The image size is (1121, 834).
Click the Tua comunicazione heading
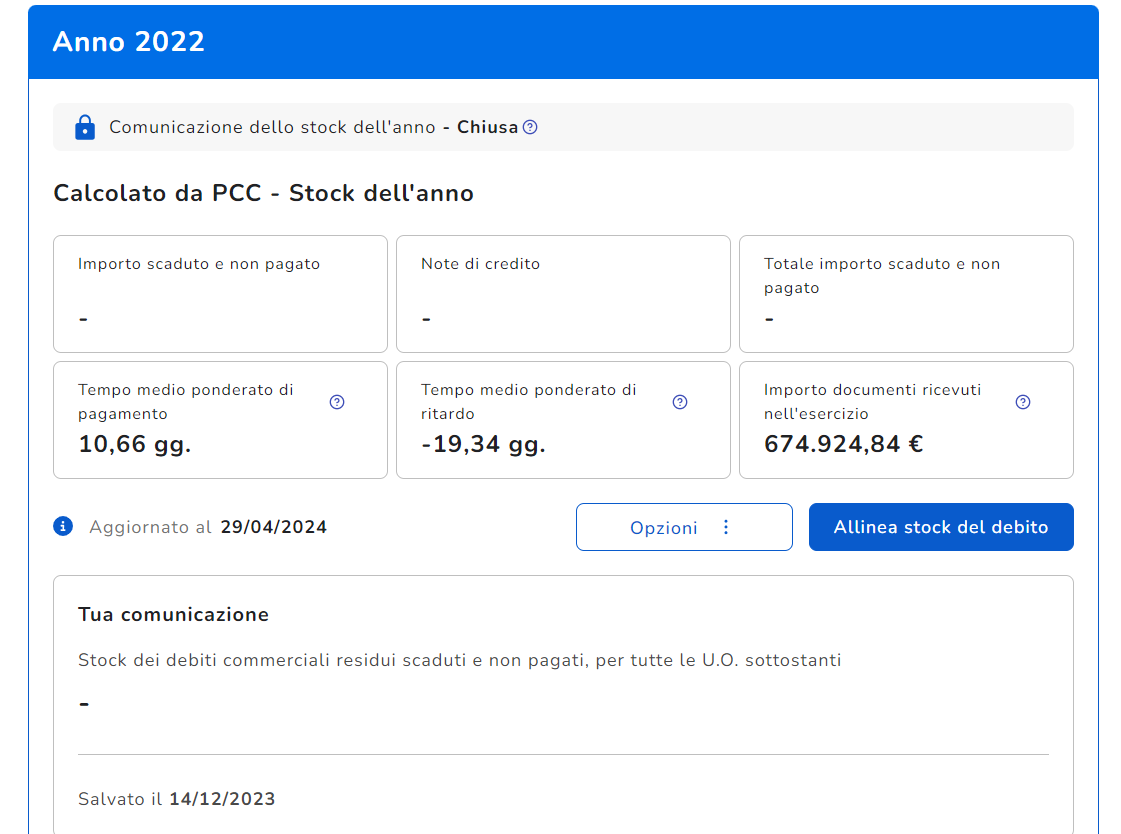[173, 614]
